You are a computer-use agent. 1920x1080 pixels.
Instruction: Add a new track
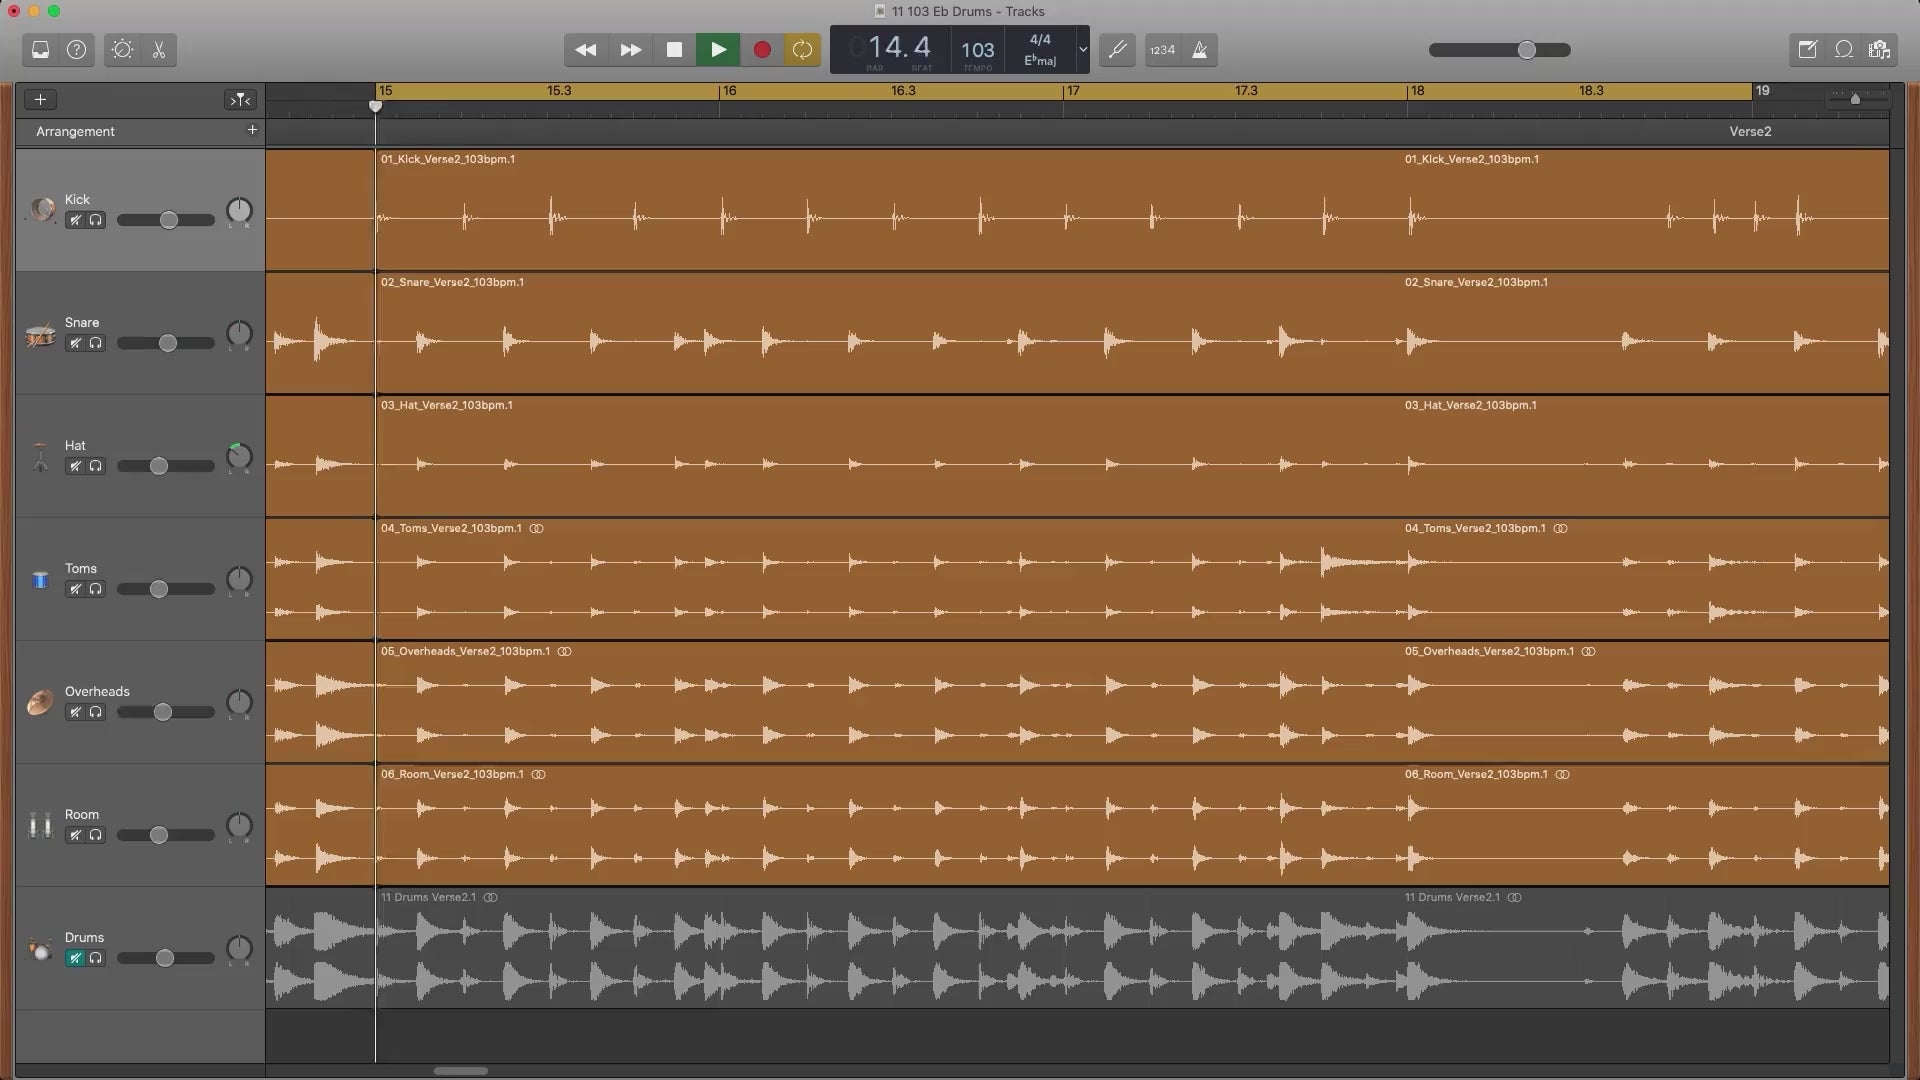[x=40, y=99]
